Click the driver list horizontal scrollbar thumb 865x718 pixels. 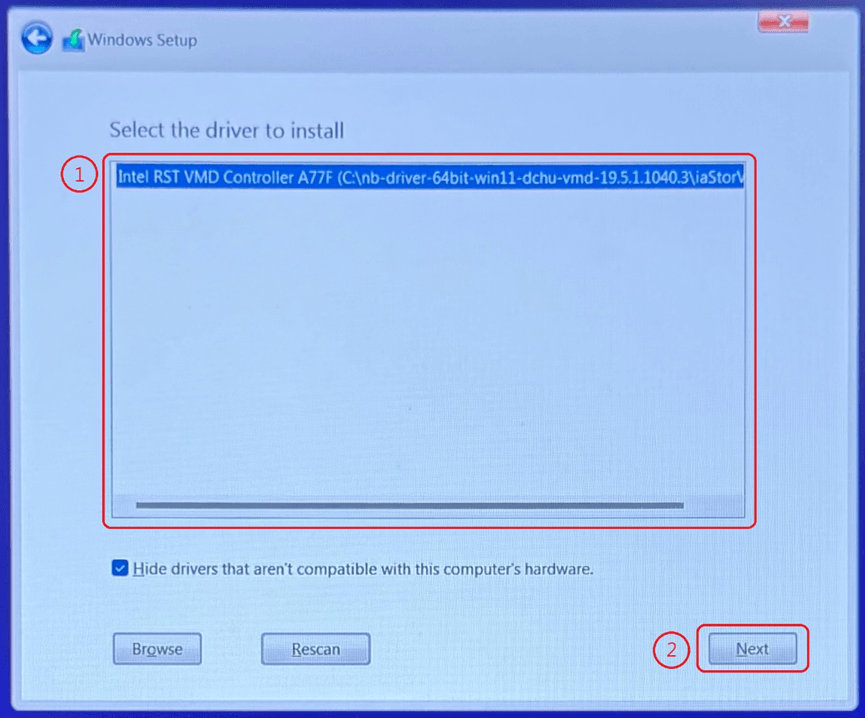409,505
